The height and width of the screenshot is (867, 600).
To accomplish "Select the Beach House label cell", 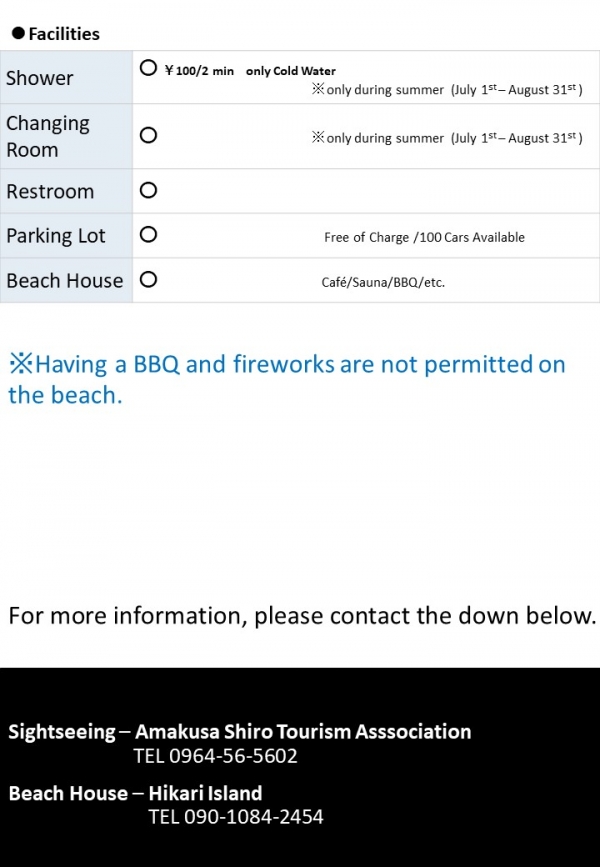I will tap(66, 280).
